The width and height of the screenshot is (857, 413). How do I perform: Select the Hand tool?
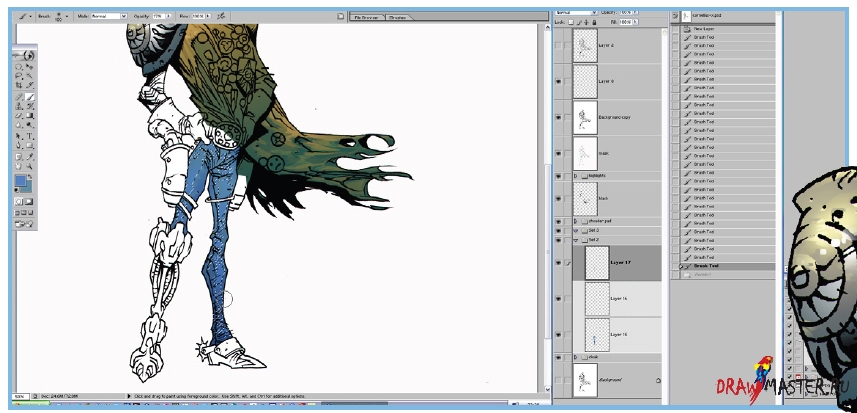tap(19, 166)
